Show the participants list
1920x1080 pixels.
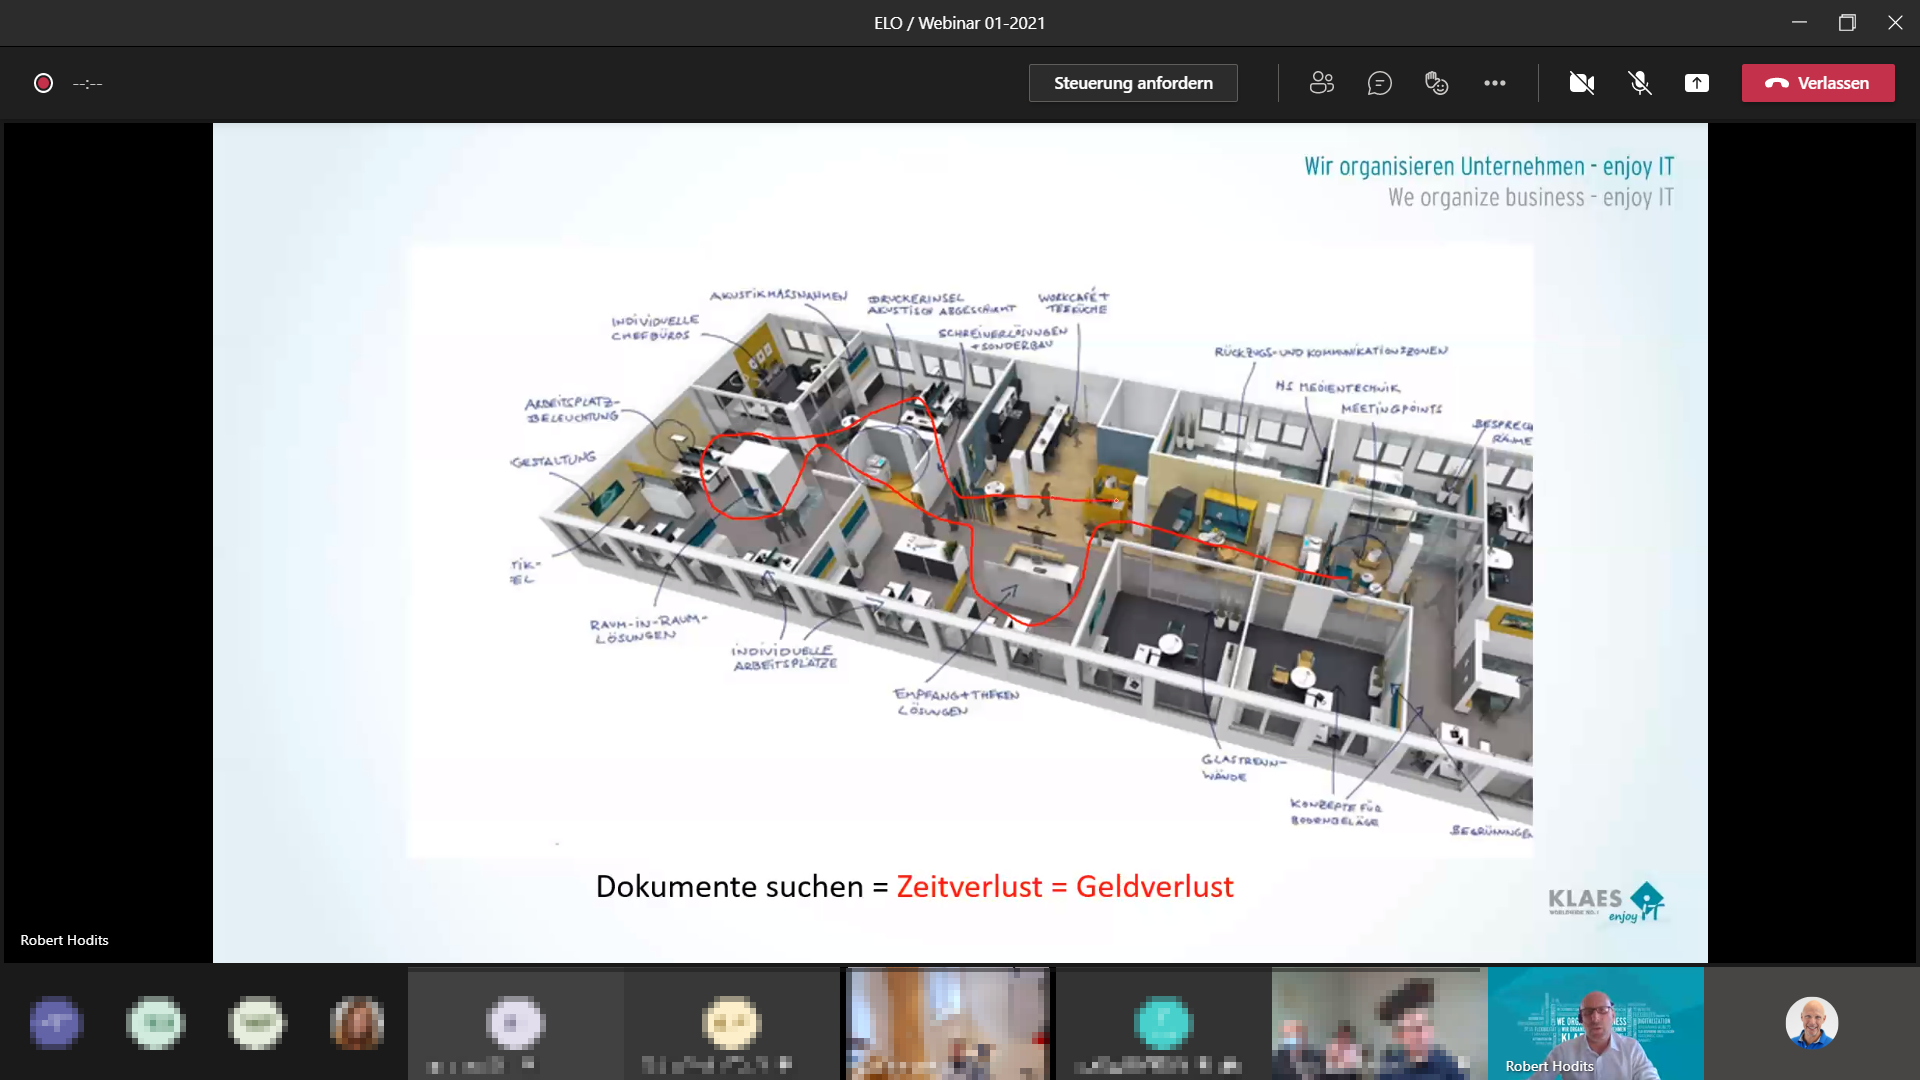click(1321, 83)
